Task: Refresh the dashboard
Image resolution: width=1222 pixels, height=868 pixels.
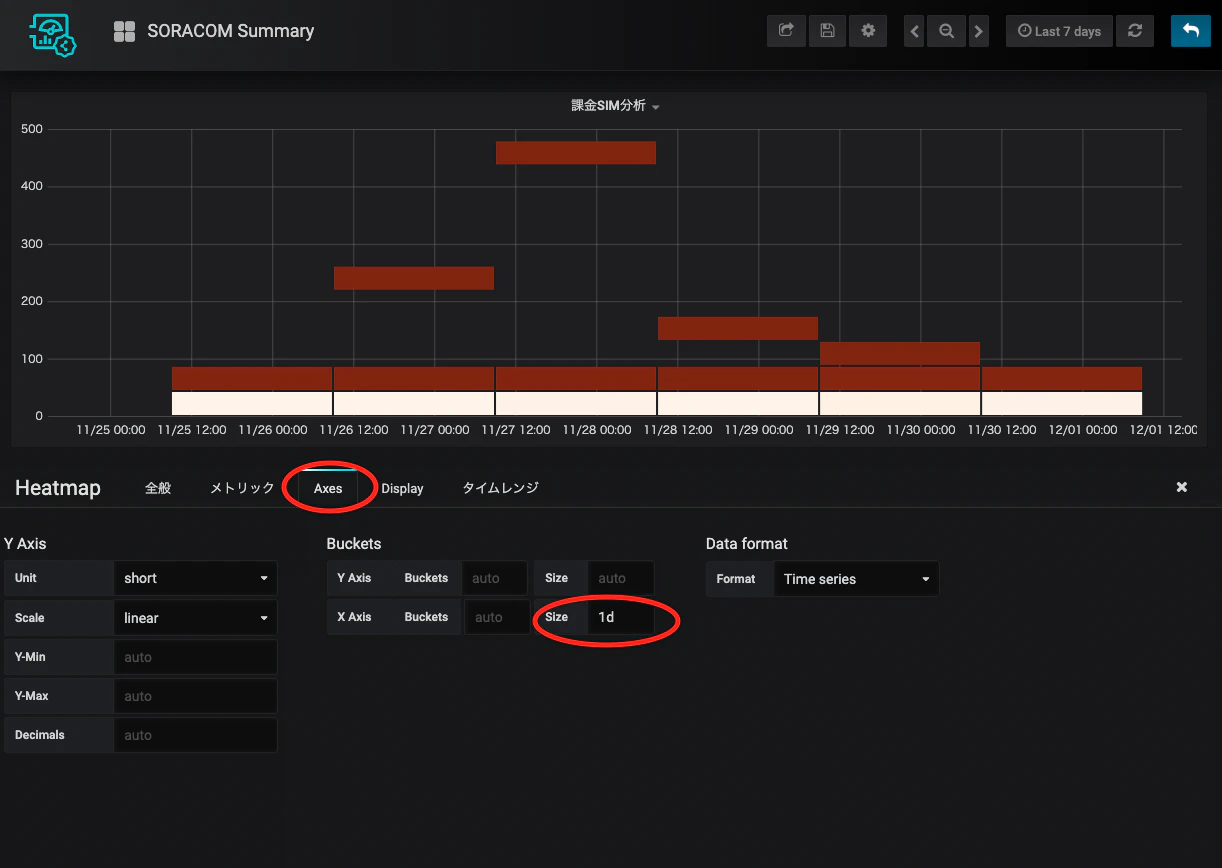Action: click(x=1134, y=31)
